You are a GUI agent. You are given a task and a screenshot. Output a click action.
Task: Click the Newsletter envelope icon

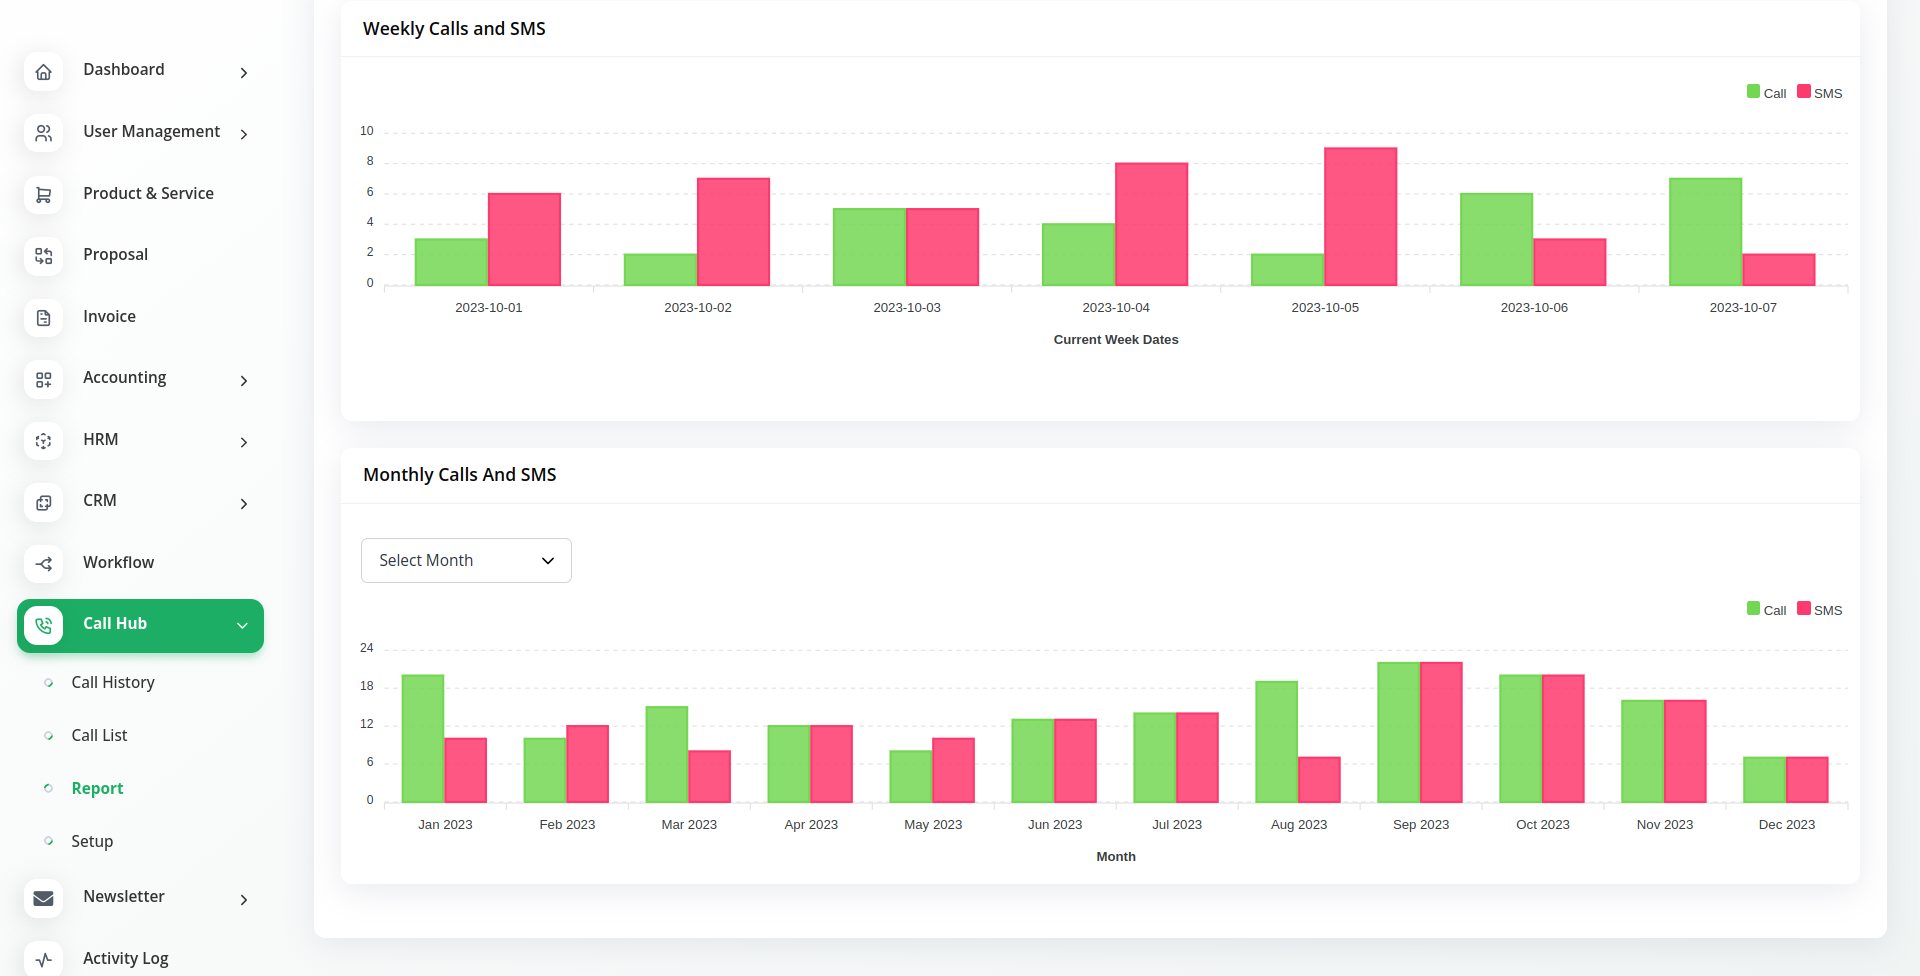coord(43,898)
